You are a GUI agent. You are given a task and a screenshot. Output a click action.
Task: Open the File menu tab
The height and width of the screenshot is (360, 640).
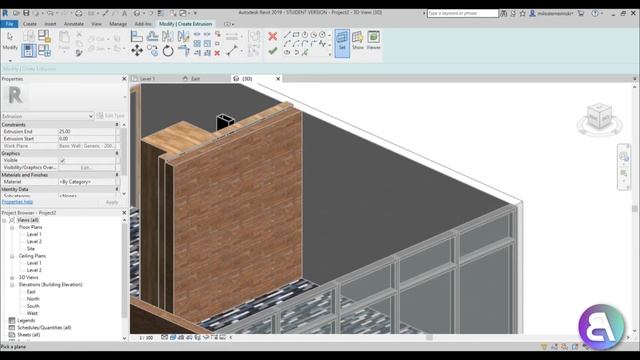(9, 24)
